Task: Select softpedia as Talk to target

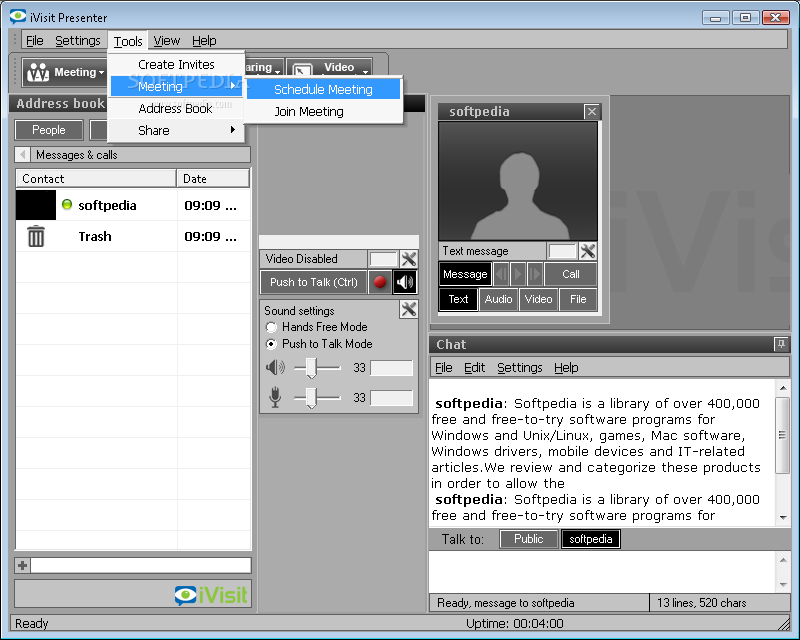Action: (591, 539)
